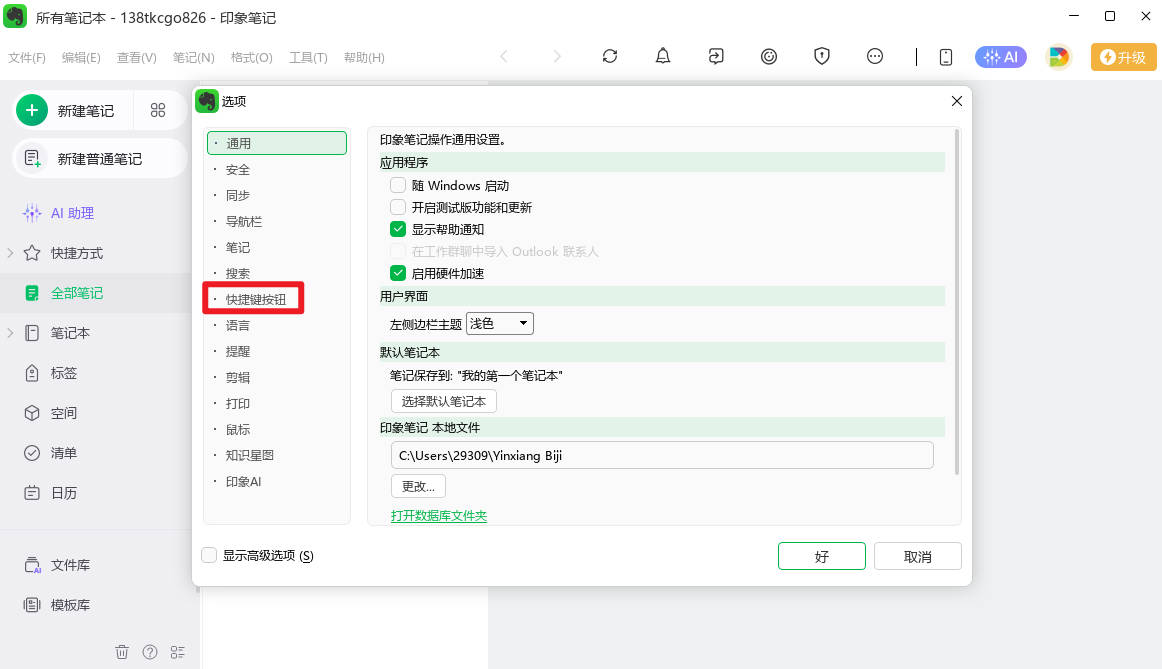Click the orange 升级 upgrade button
1162x669 pixels.
pyautogui.click(x=1123, y=57)
